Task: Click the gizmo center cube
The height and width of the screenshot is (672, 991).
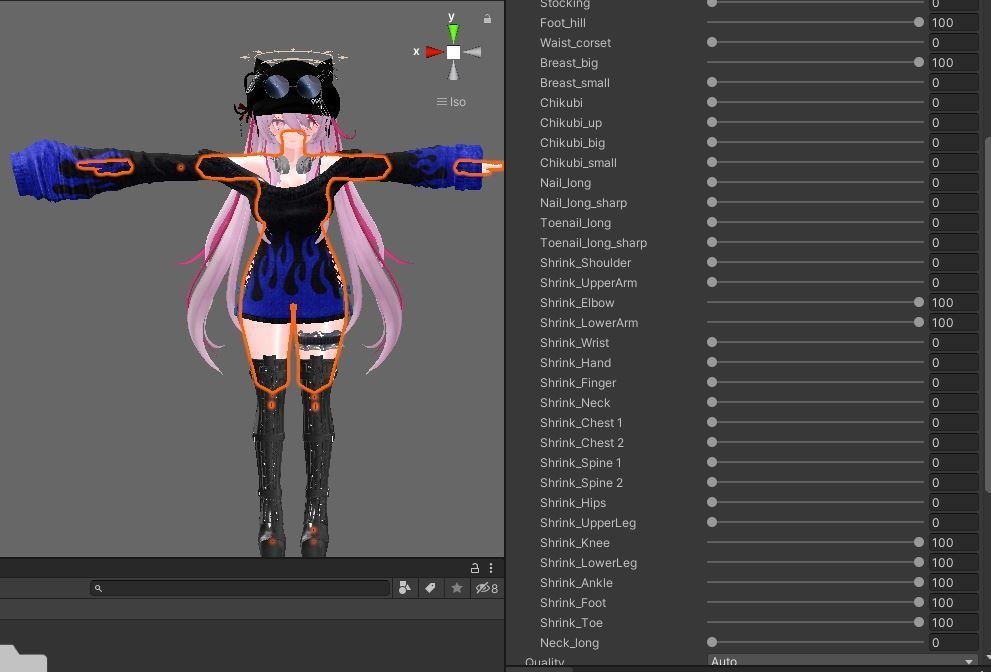Action: (x=453, y=52)
